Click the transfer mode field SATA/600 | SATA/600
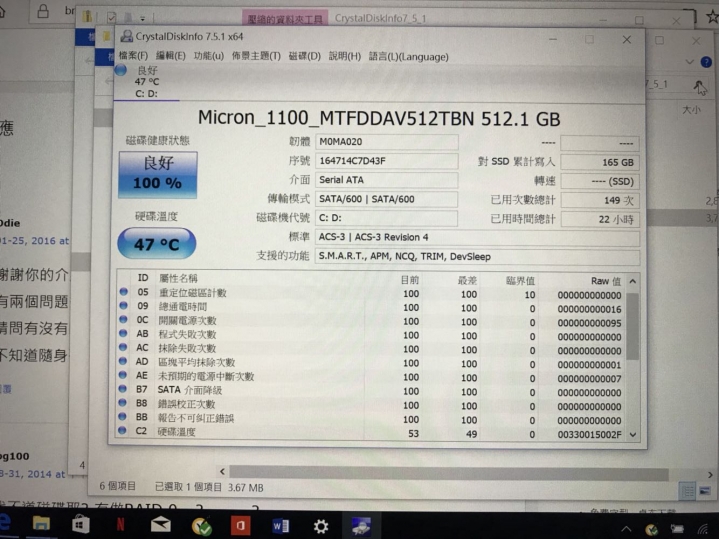This screenshot has width=720, height=539. pyautogui.click(x=386, y=199)
